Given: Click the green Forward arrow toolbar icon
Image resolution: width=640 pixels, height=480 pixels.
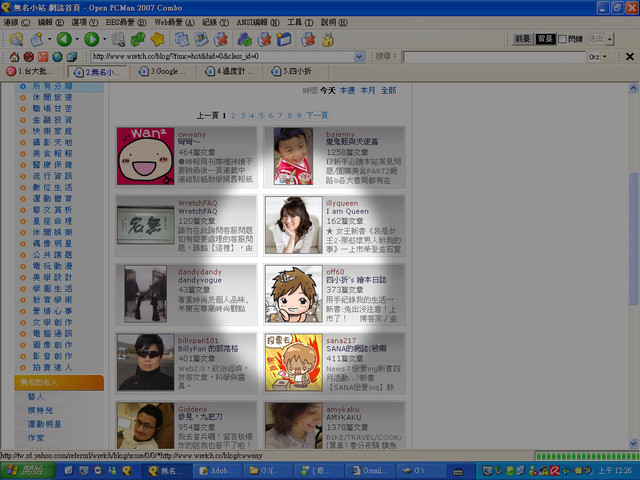Looking at the screenshot, I should [x=91, y=39].
